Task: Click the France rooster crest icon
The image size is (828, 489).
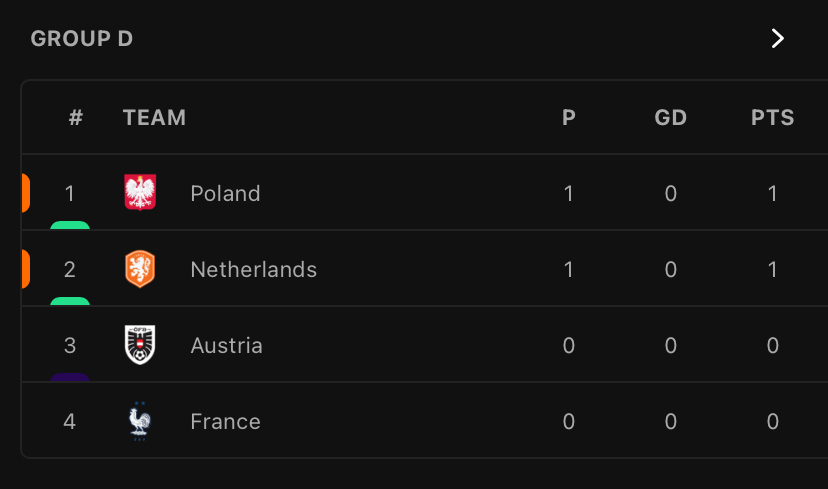Action: coord(140,421)
